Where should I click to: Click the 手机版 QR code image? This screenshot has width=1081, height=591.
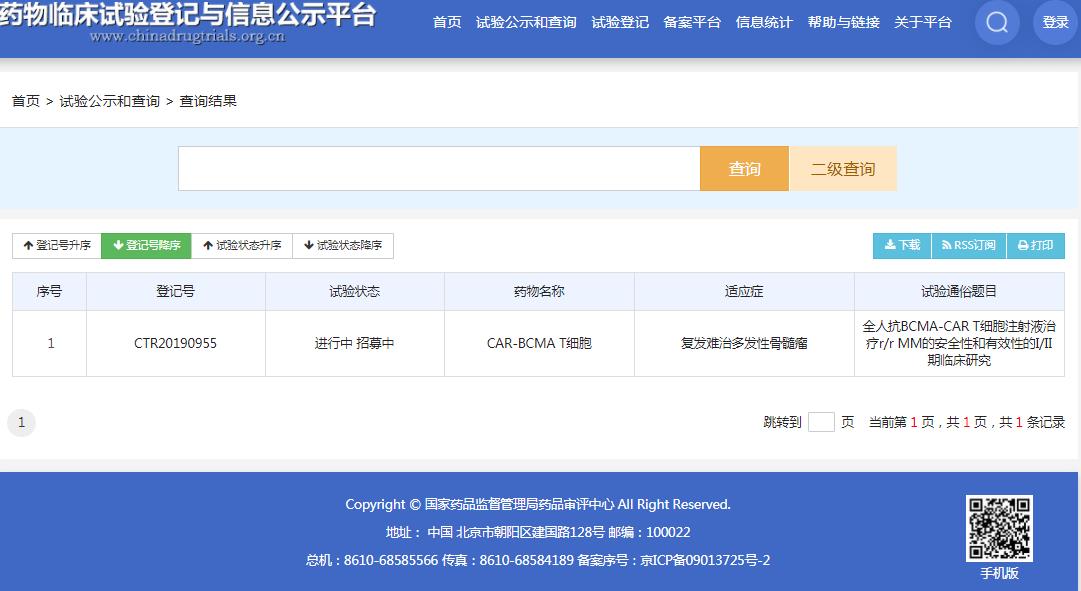pos(999,528)
